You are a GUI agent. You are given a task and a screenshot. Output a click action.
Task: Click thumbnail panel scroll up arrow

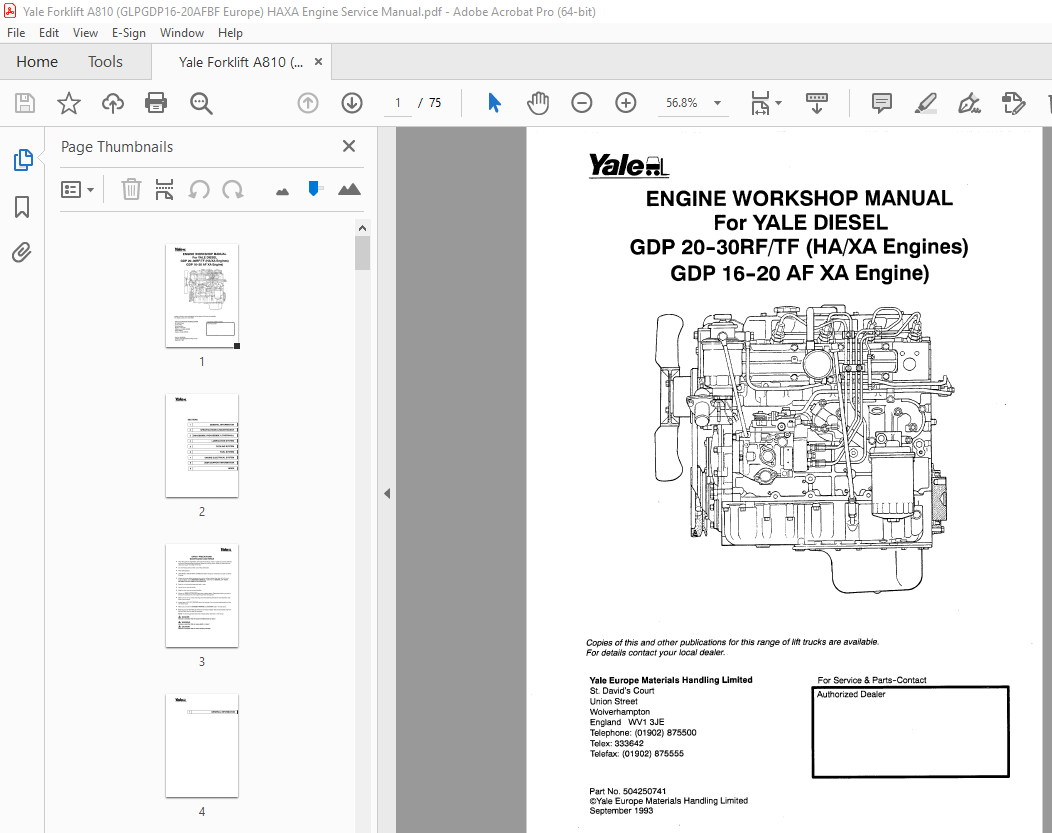point(362,228)
